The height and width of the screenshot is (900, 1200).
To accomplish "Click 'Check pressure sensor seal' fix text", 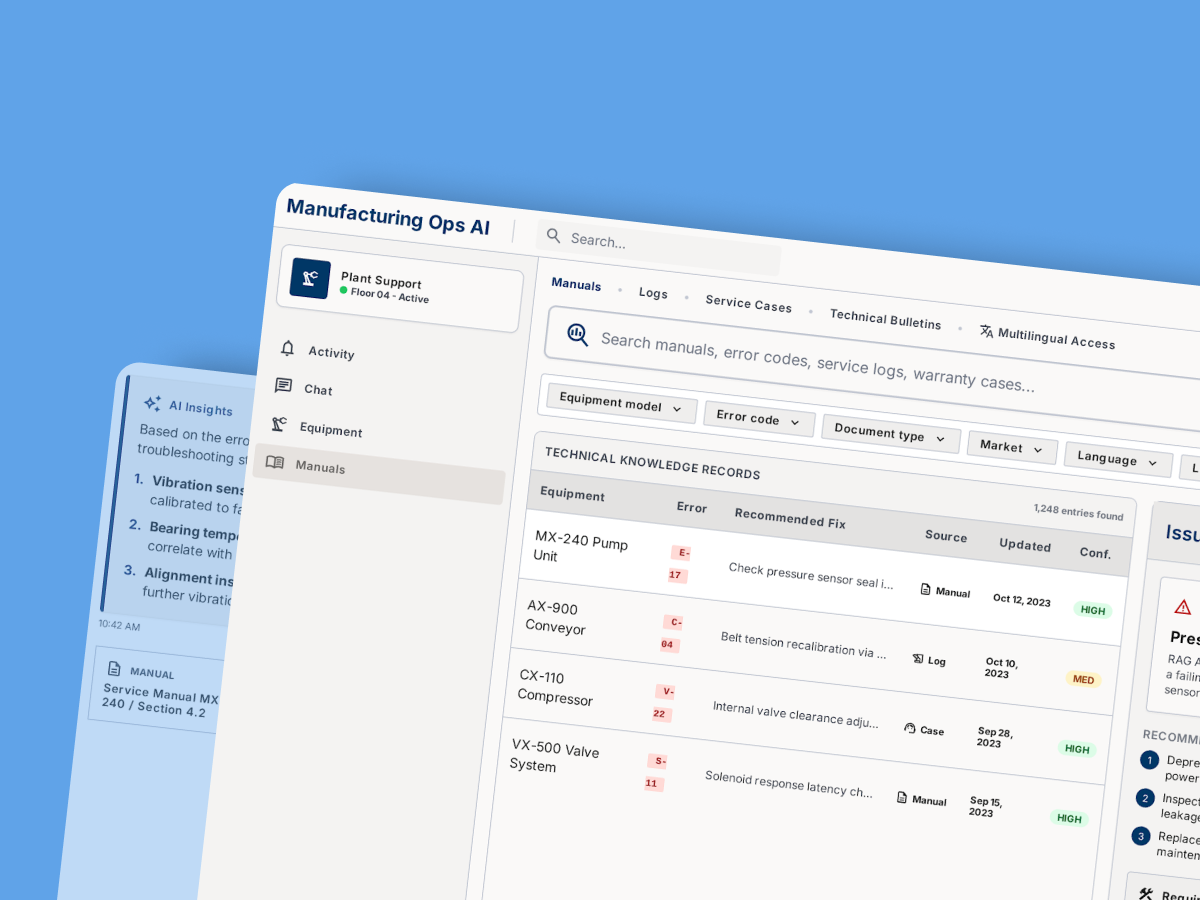I will pyautogui.click(x=811, y=576).
